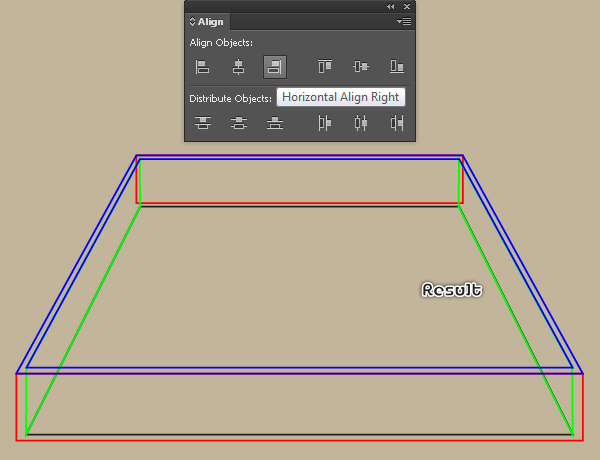Image resolution: width=600 pixels, height=460 pixels.
Task: Click the Vertical Distribute Top icon
Action: tap(203, 123)
